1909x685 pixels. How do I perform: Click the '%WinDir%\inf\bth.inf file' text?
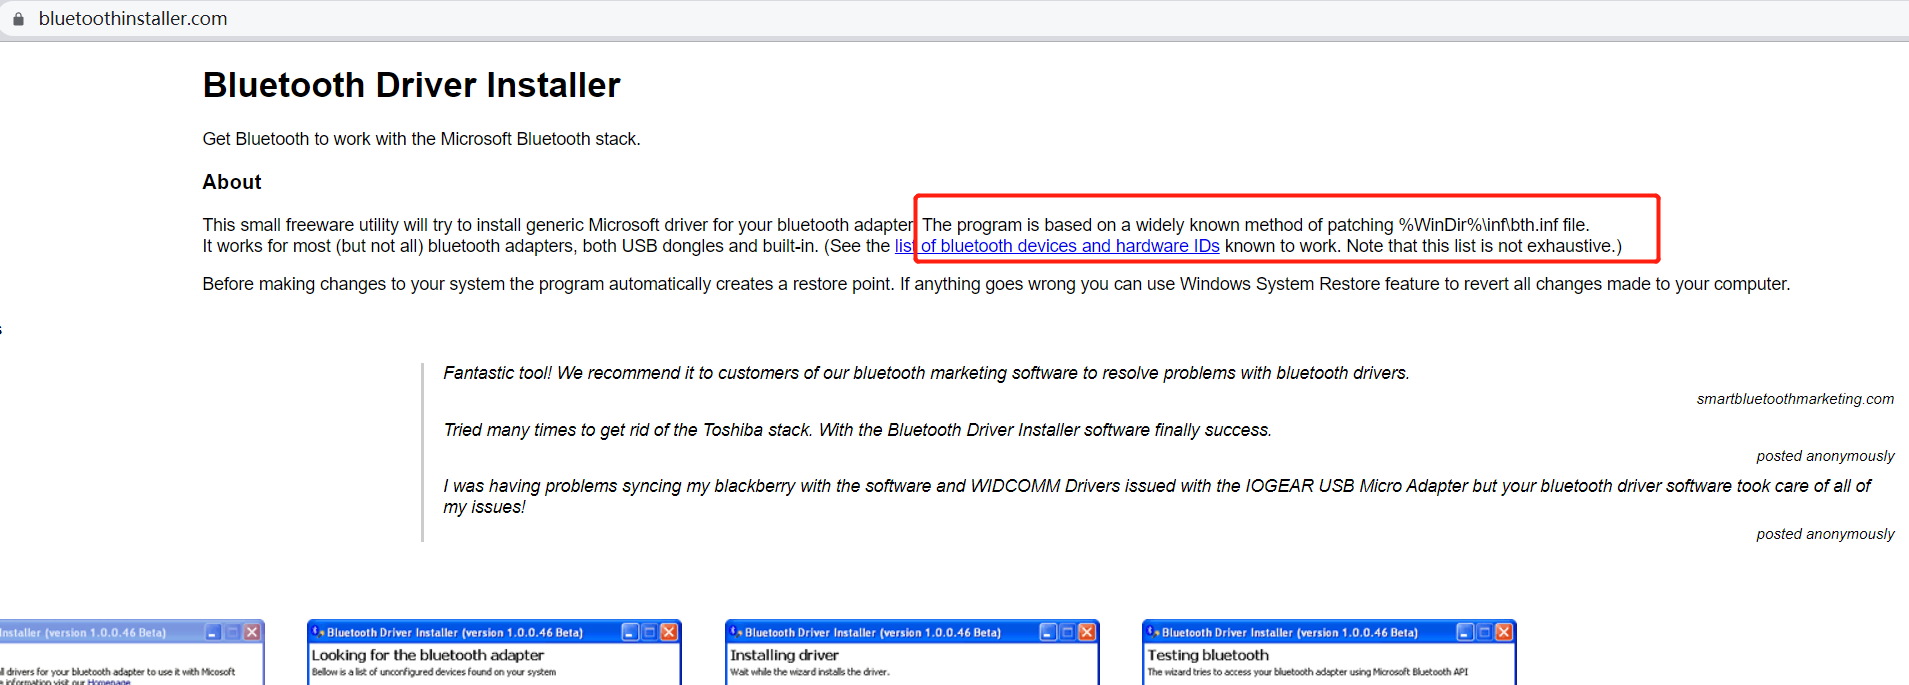click(x=1493, y=225)
